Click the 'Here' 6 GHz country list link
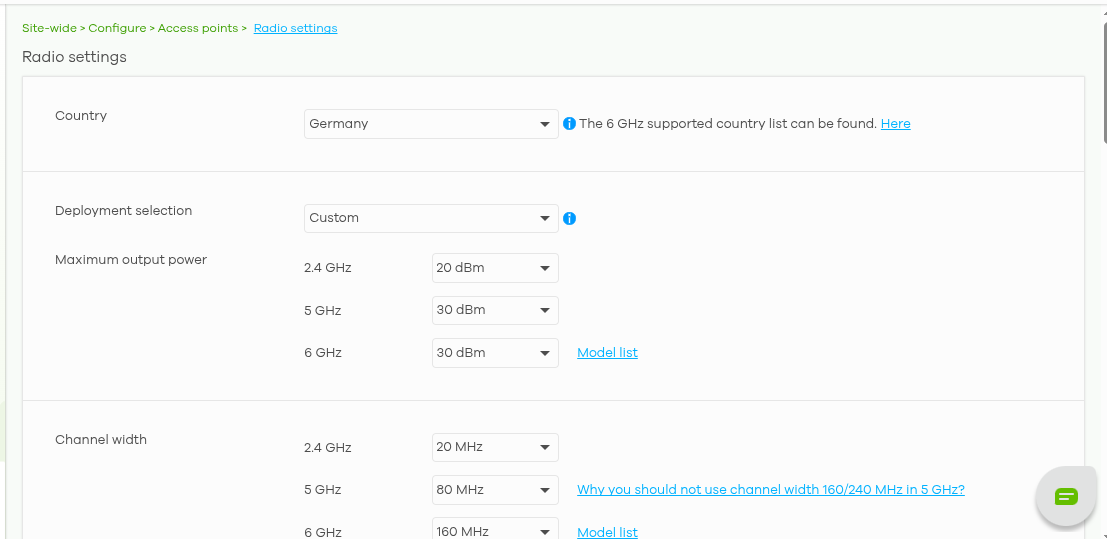 click(895, 124)
